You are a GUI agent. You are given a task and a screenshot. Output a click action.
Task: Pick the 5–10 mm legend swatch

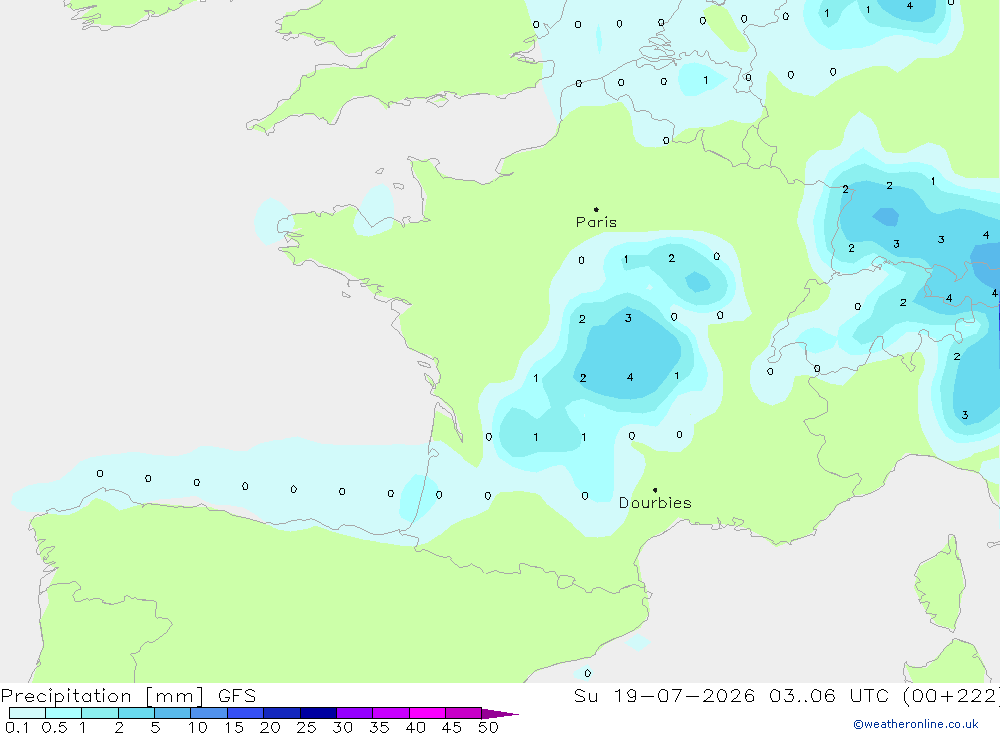click(x=173, y=713)
